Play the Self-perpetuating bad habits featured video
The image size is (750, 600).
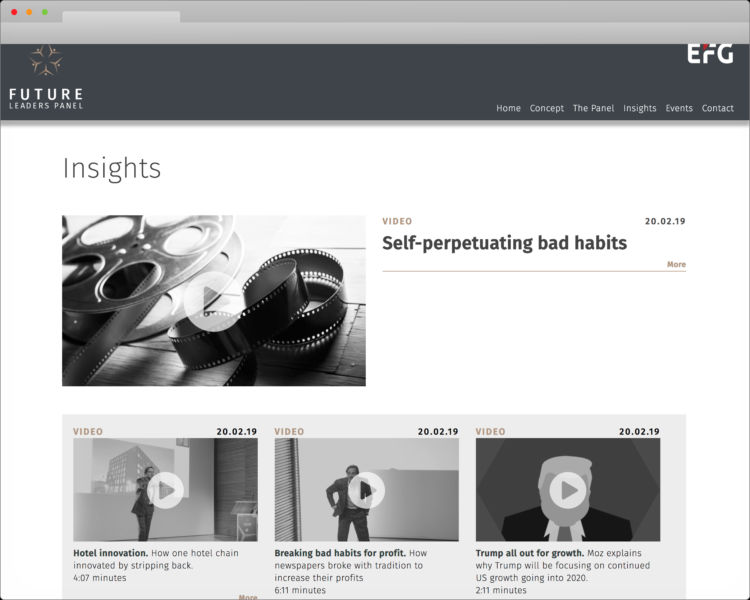click(213, 301)
